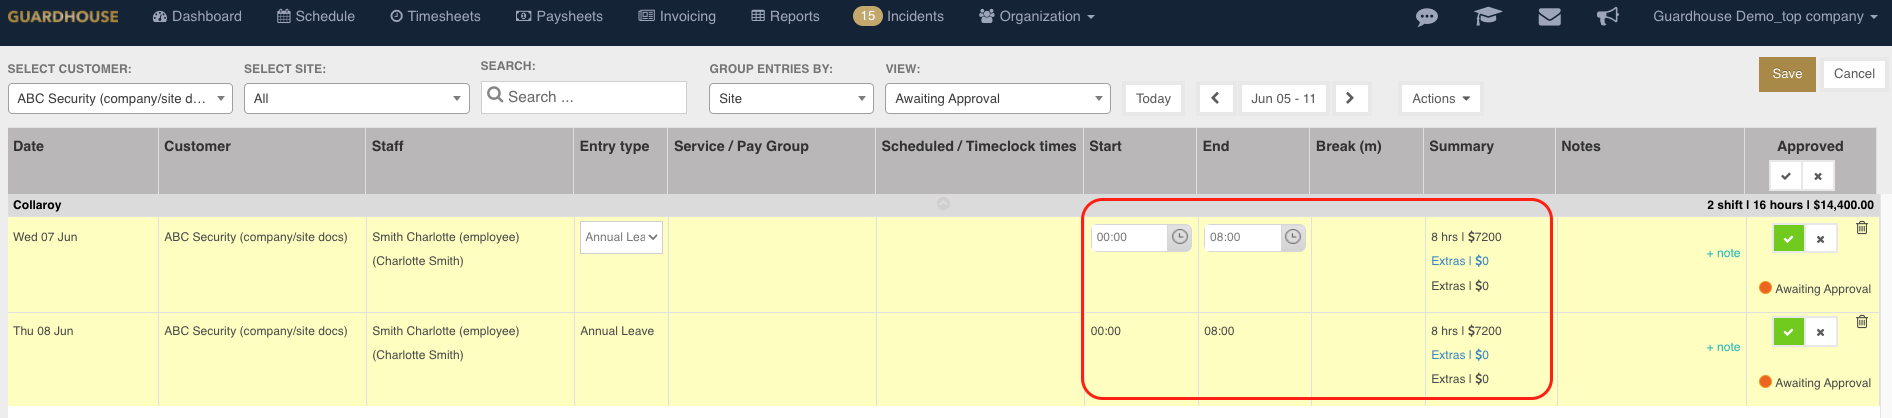The image size is (1892, 418).
Task: Delete the Wed 07 Jun entry with trash icon
Action: (x=1862, y=228)
